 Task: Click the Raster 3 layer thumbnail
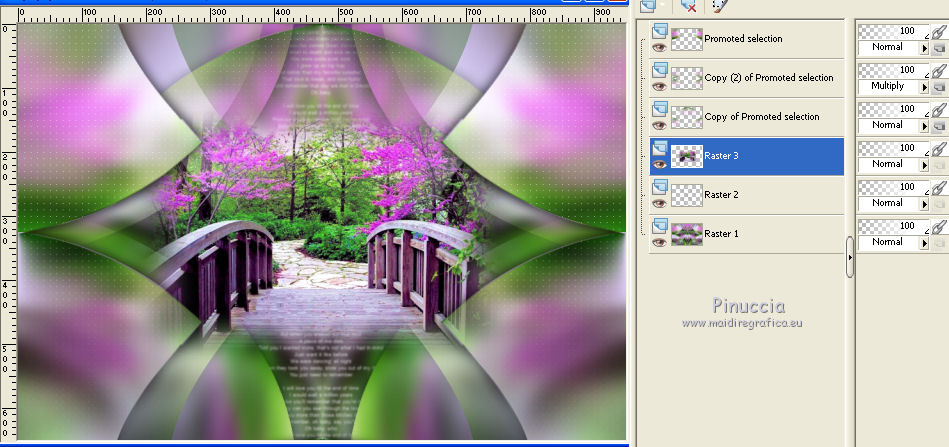click(687, 156)
